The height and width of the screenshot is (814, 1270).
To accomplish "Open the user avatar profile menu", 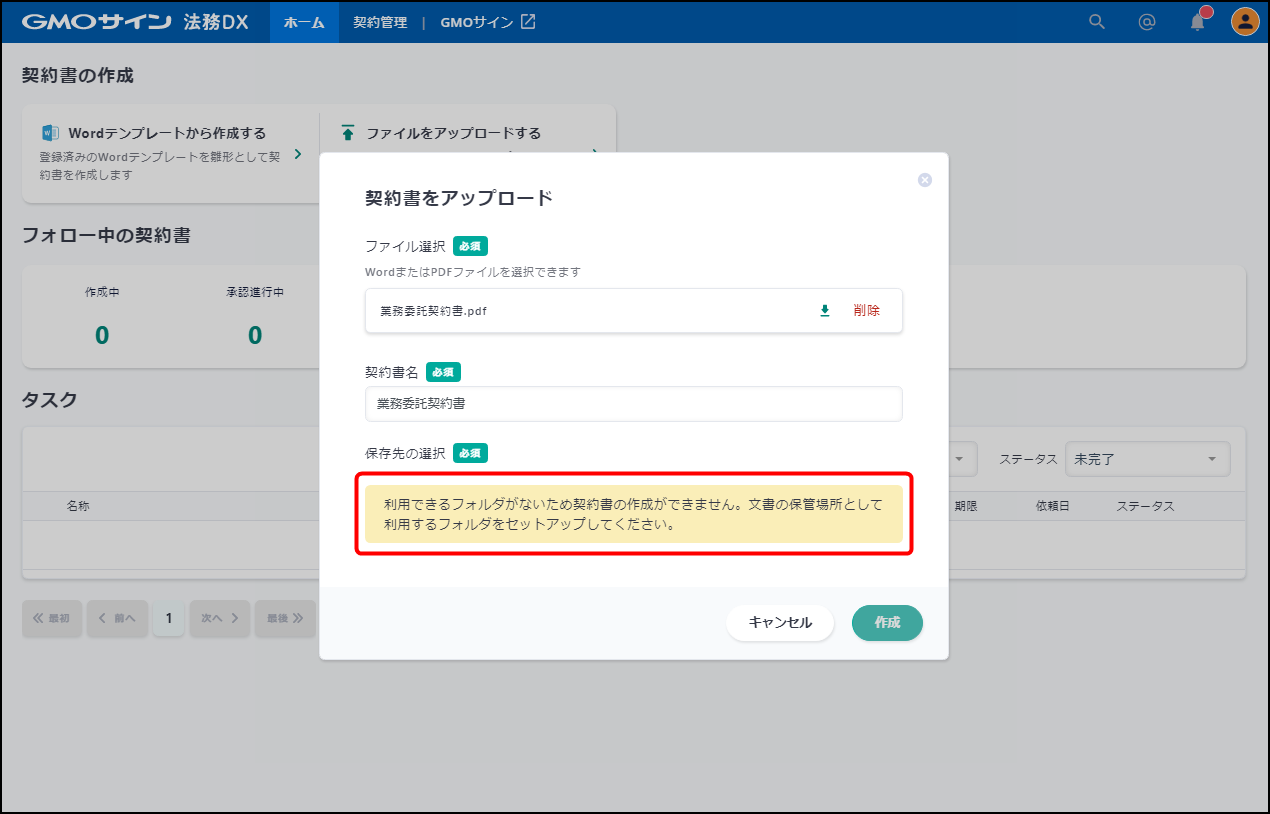I will [x=1245, y=22].
